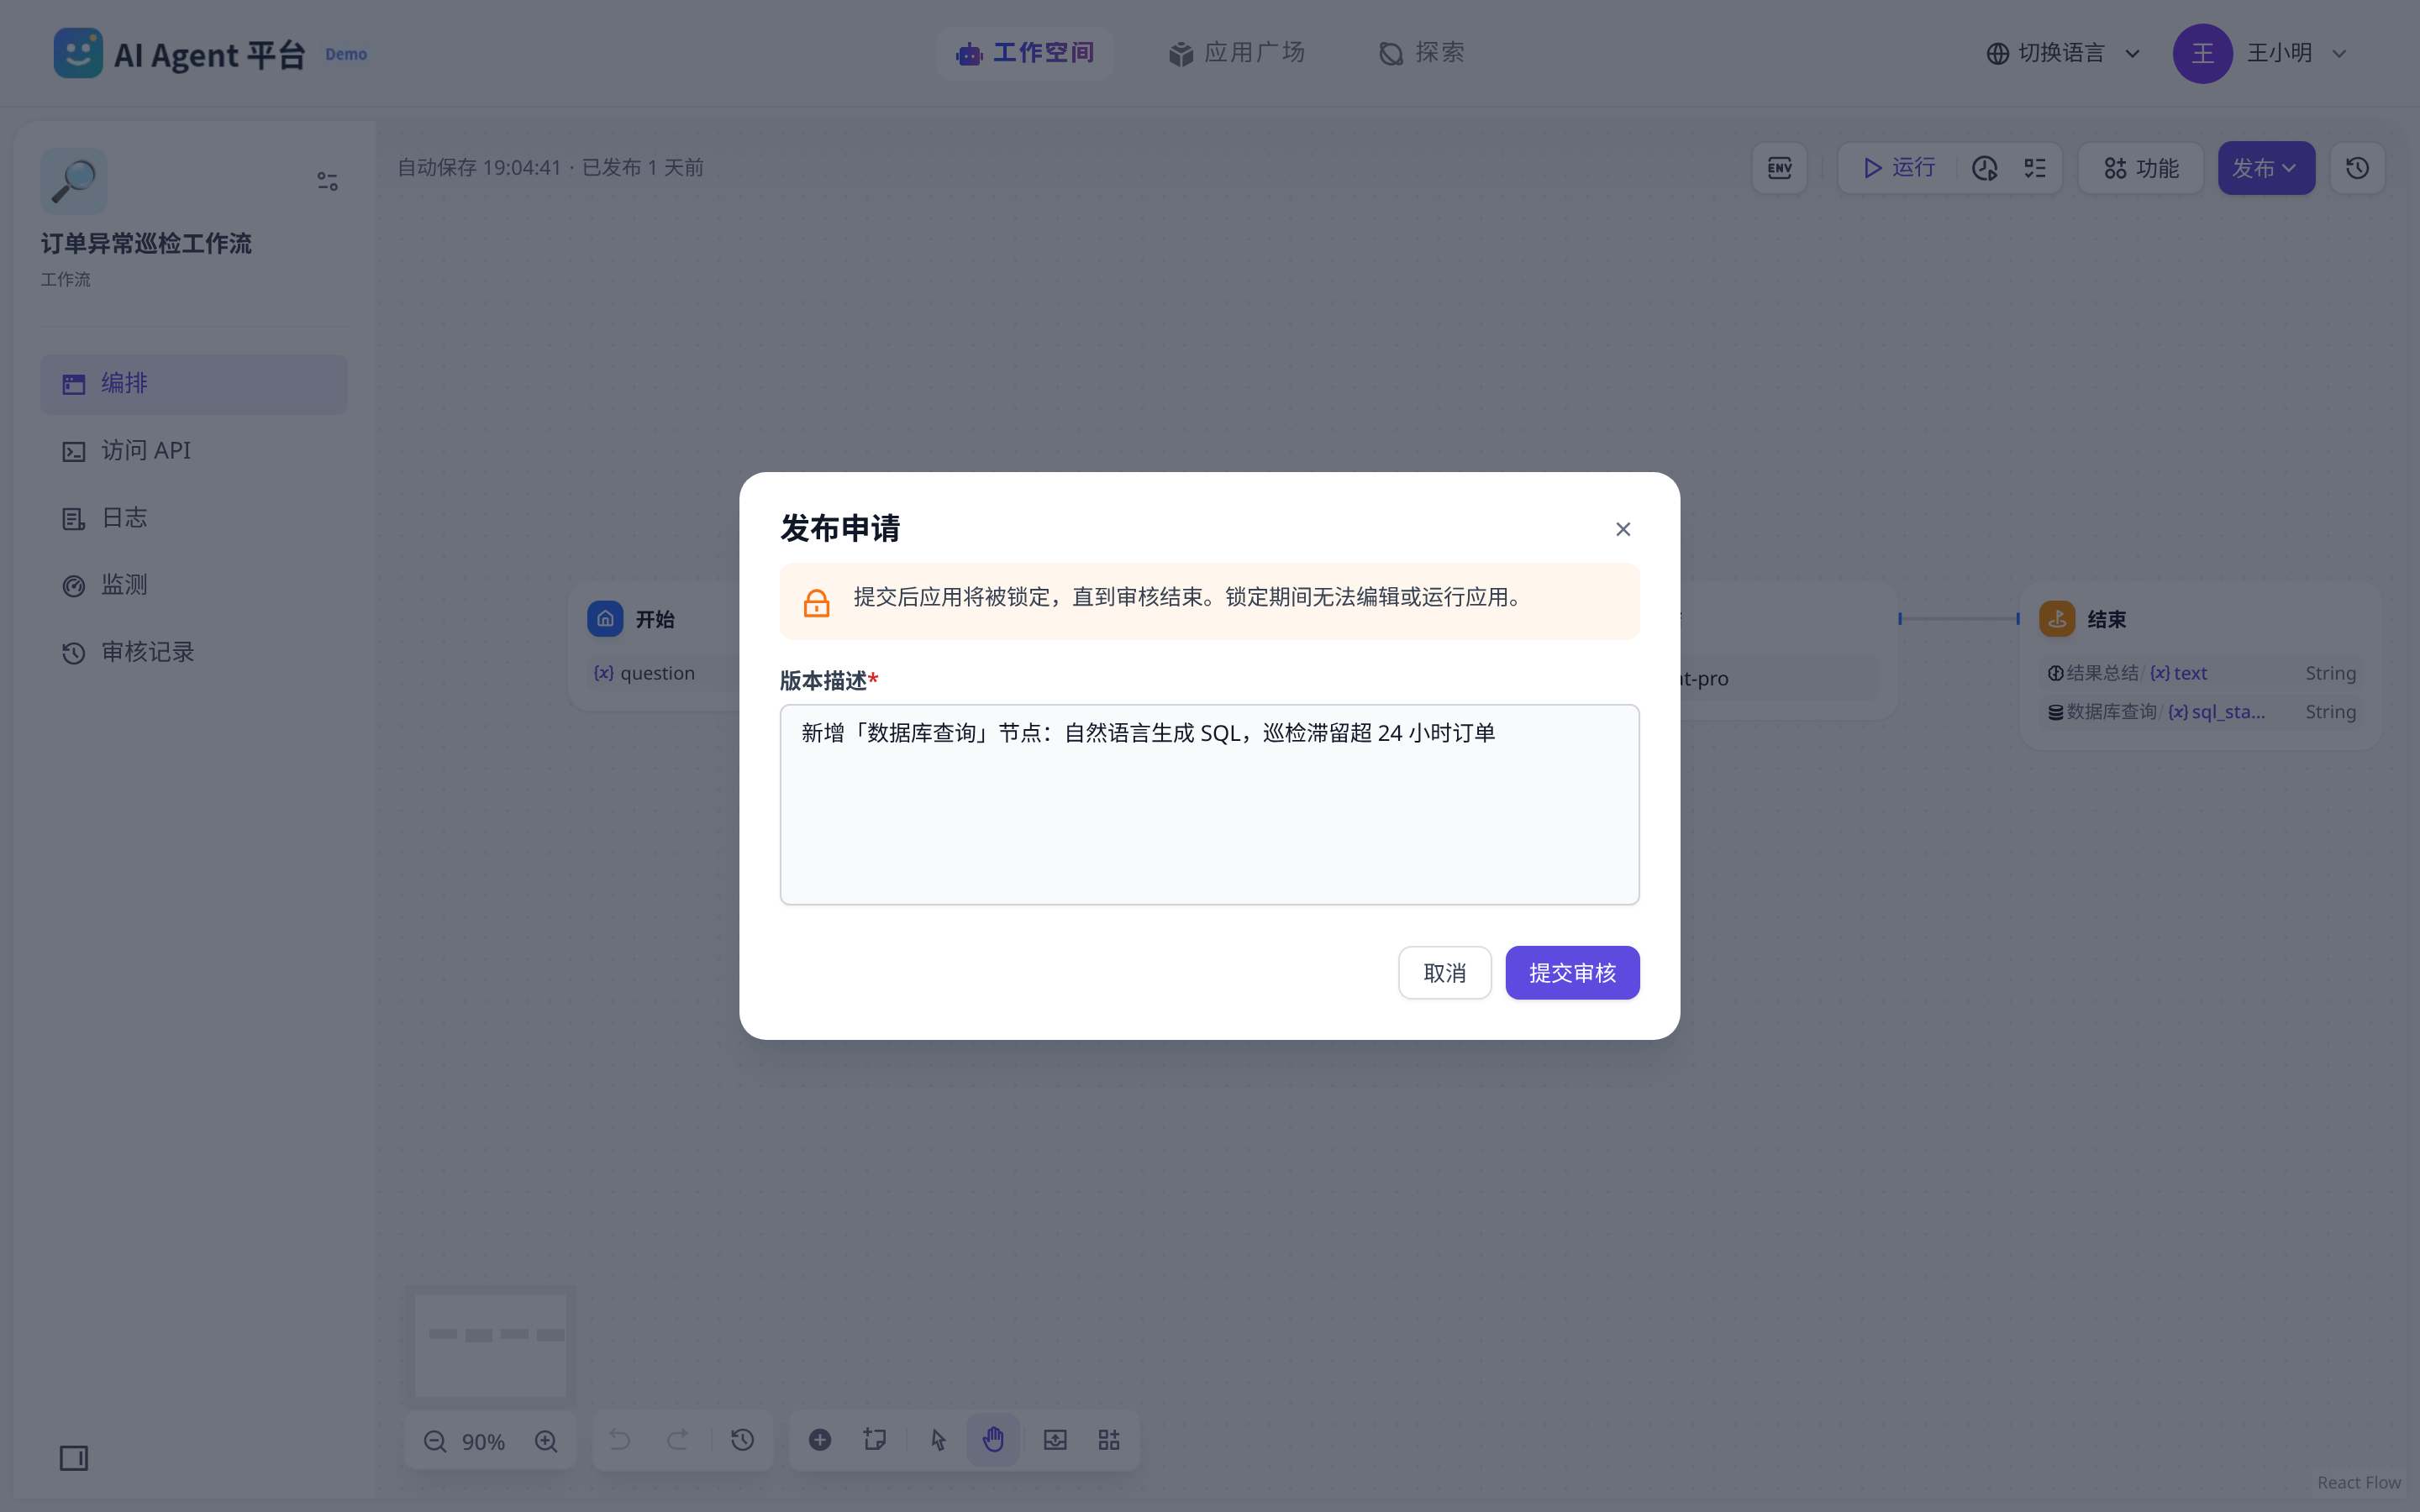Viewport: 2420px width, 1512px height.
Task: Organize nodes layout icon
Action: pyautogui.click(x=1109, y=1440)
